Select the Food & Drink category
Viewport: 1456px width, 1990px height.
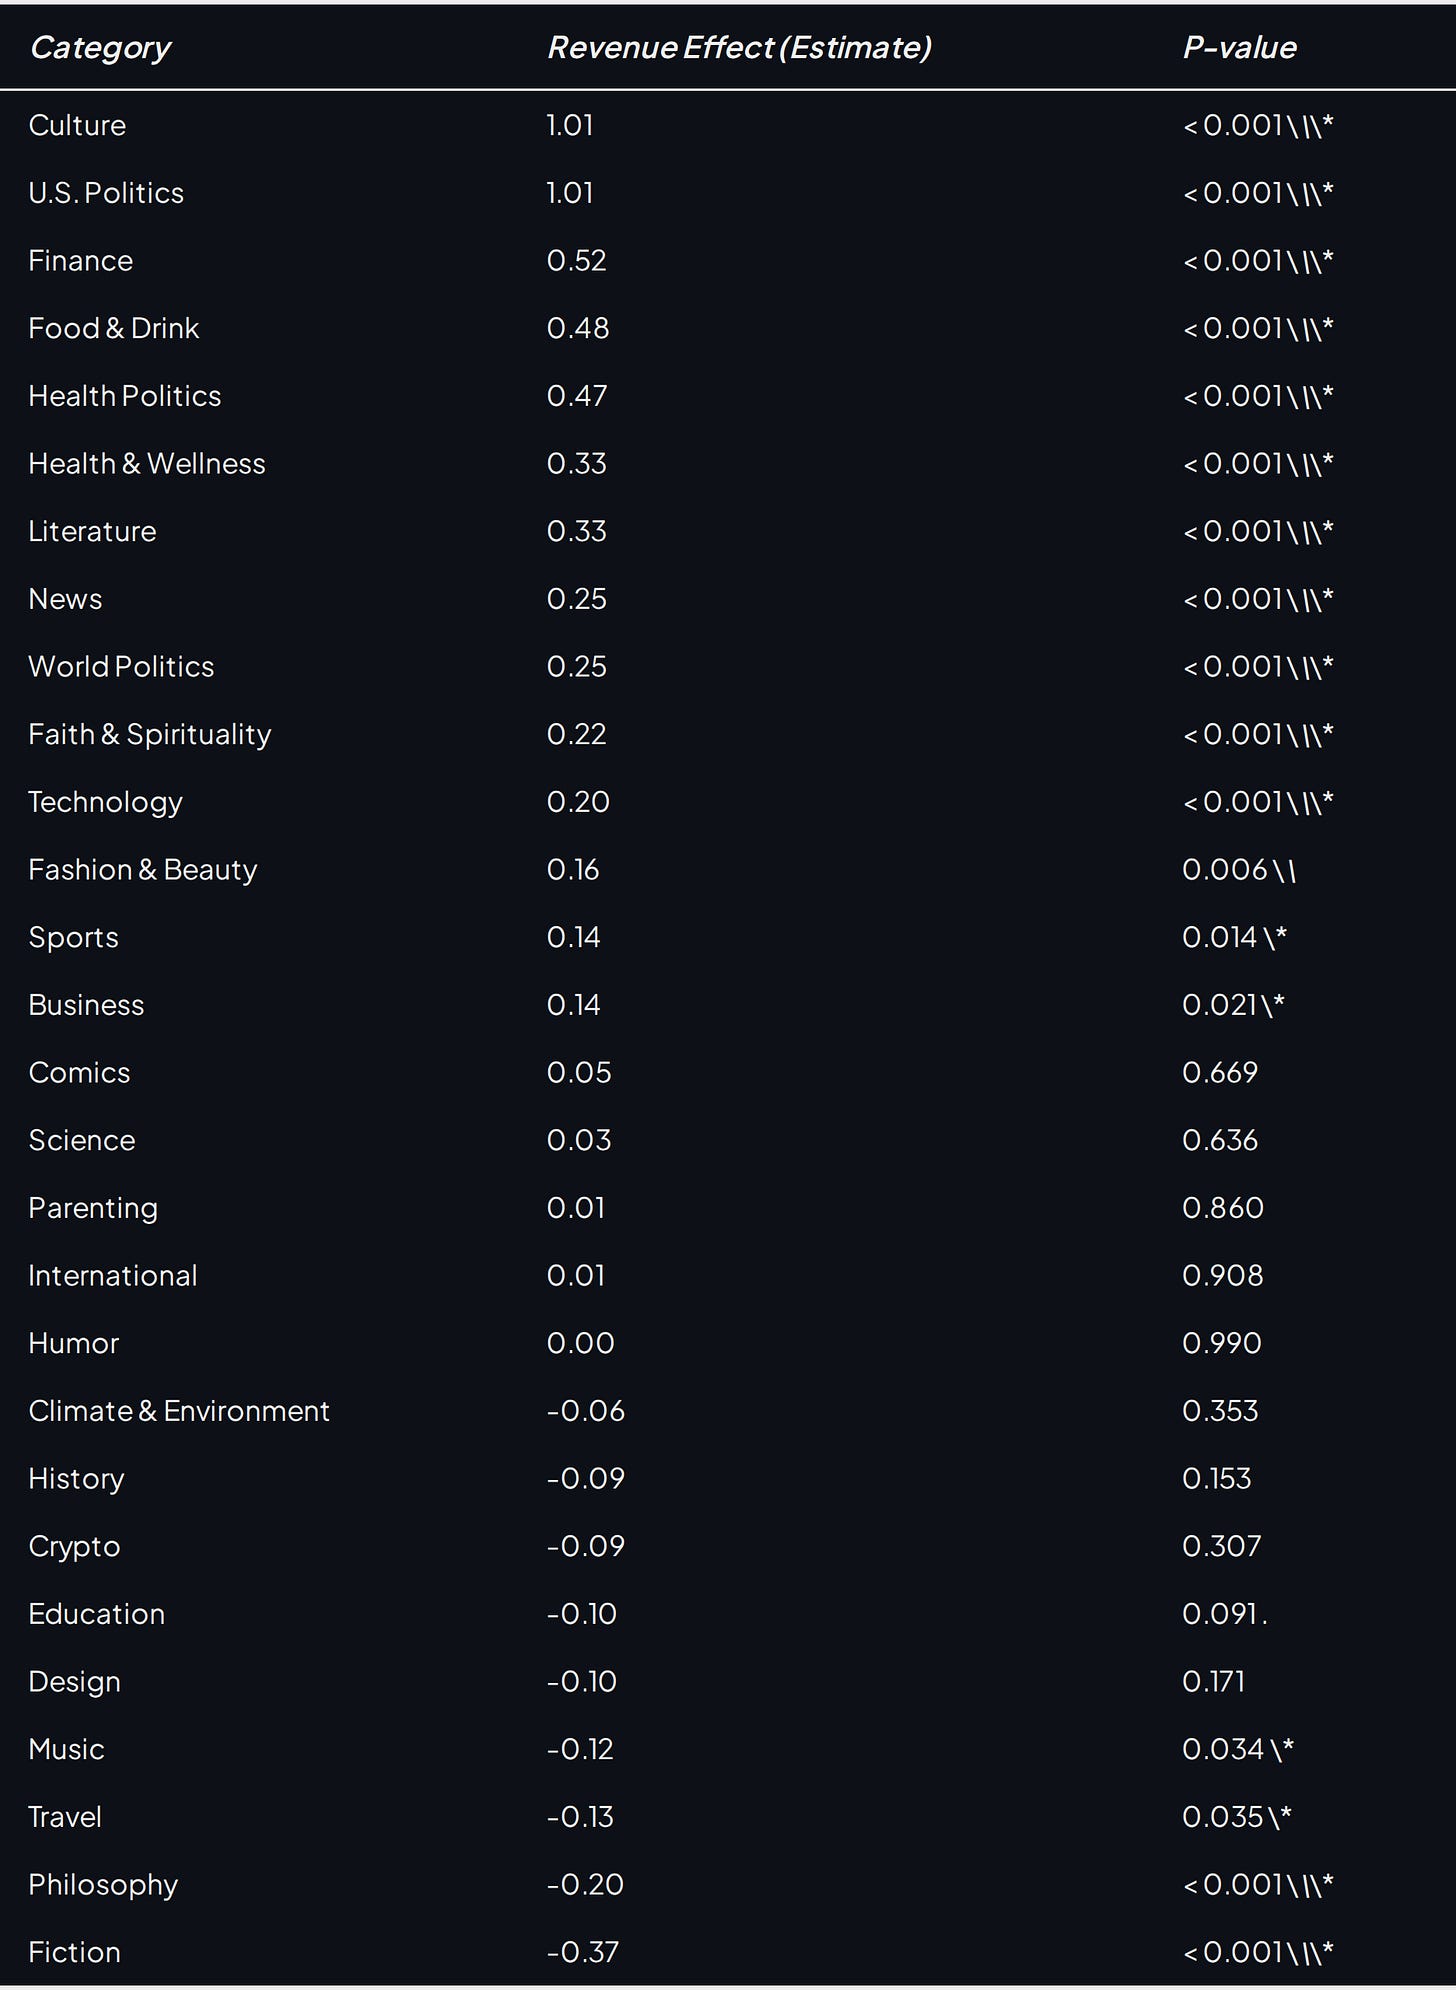[114, 328]
